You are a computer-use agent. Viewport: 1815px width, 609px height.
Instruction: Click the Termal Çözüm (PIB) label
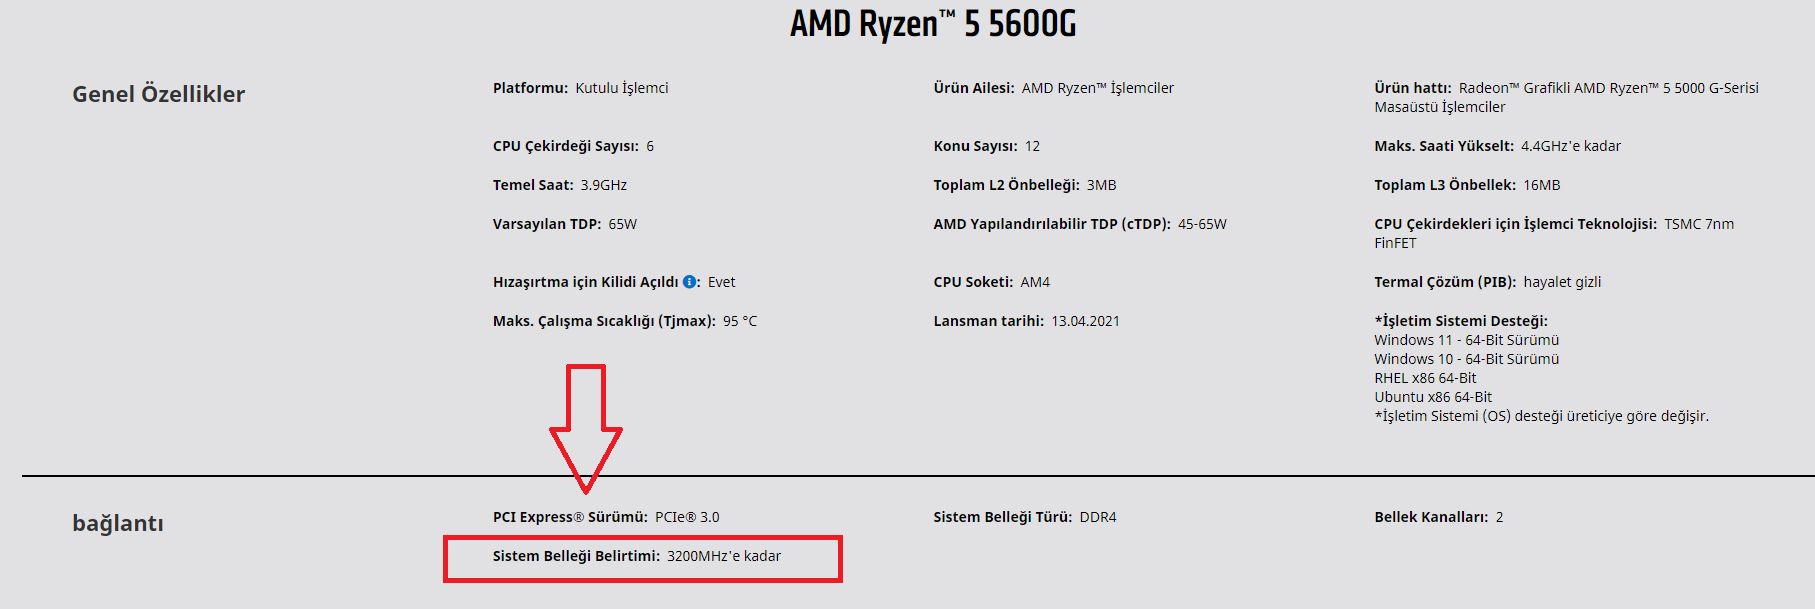[x=1444, y=282]
